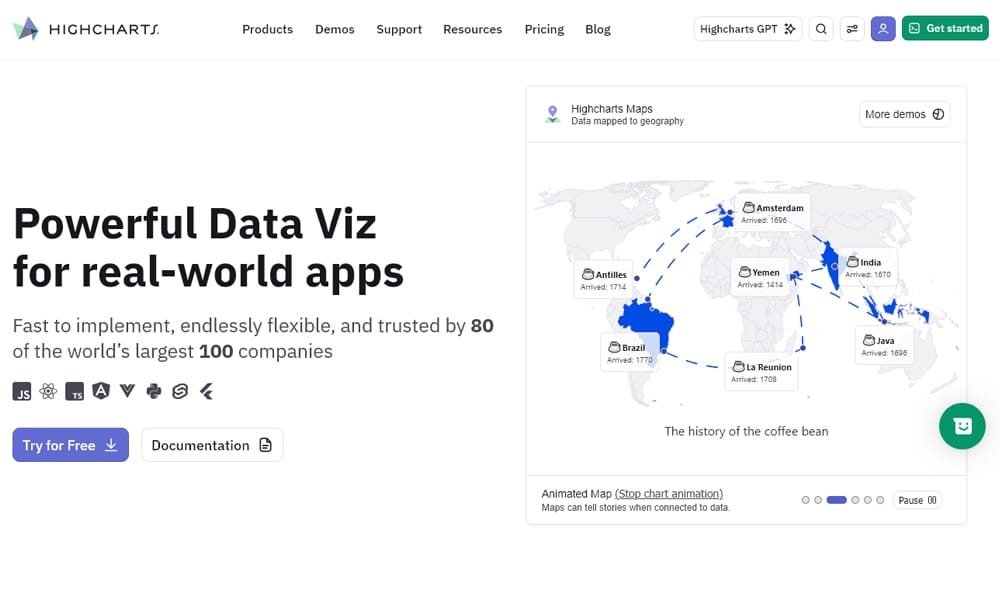Open the Support menu
The width and height of the screenshot is (1000, 600).
tap(399, 29)
